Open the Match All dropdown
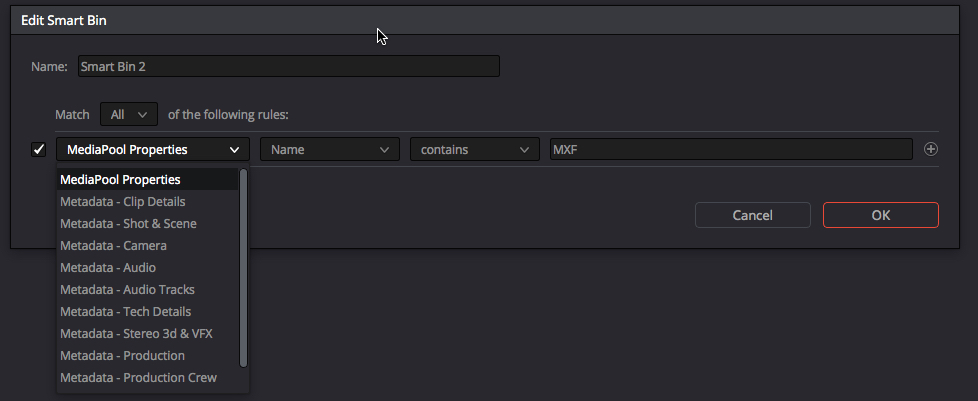 129,114
